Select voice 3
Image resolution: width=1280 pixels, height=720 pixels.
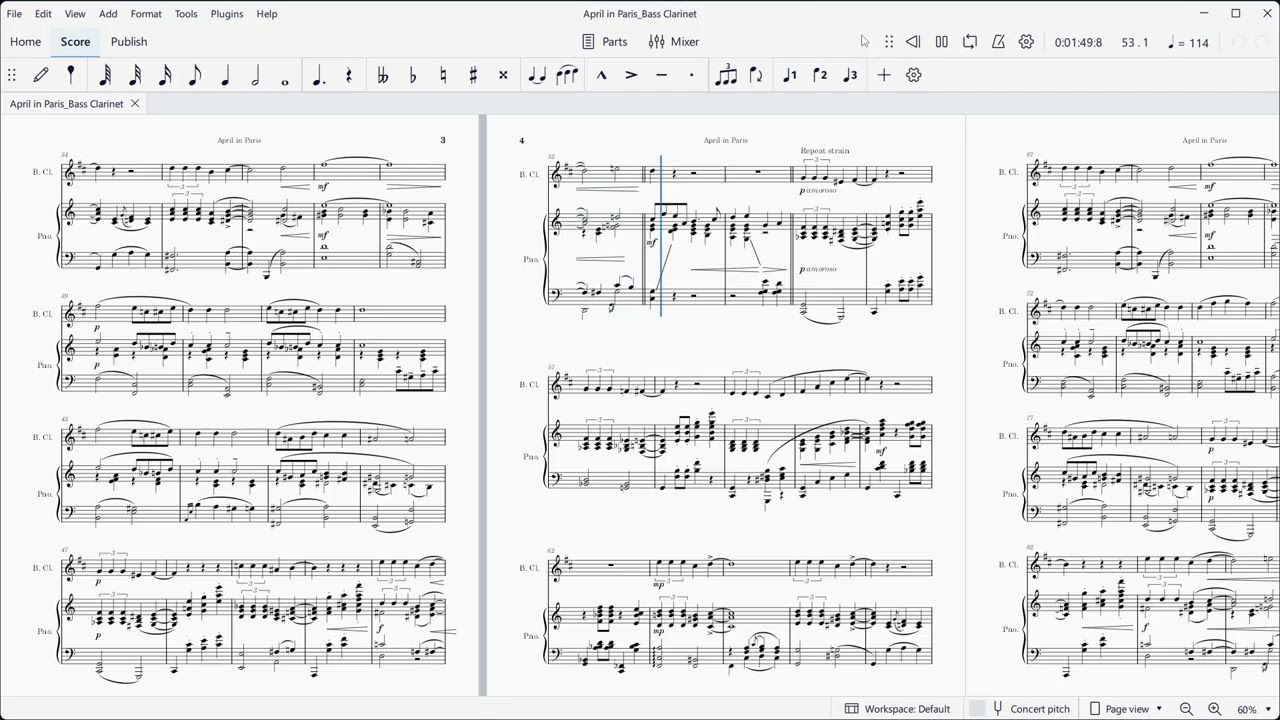click(x=850, y=75)
